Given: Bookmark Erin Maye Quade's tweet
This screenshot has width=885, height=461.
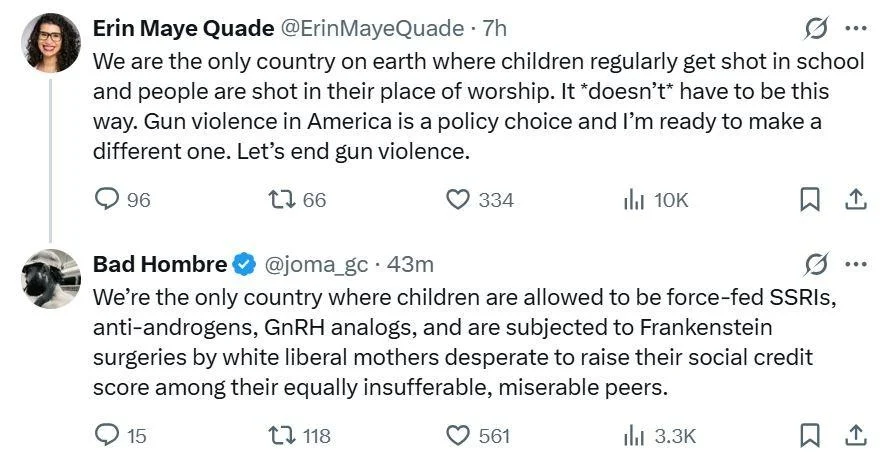Looking at the screenshot, I should tap(810, 200).
